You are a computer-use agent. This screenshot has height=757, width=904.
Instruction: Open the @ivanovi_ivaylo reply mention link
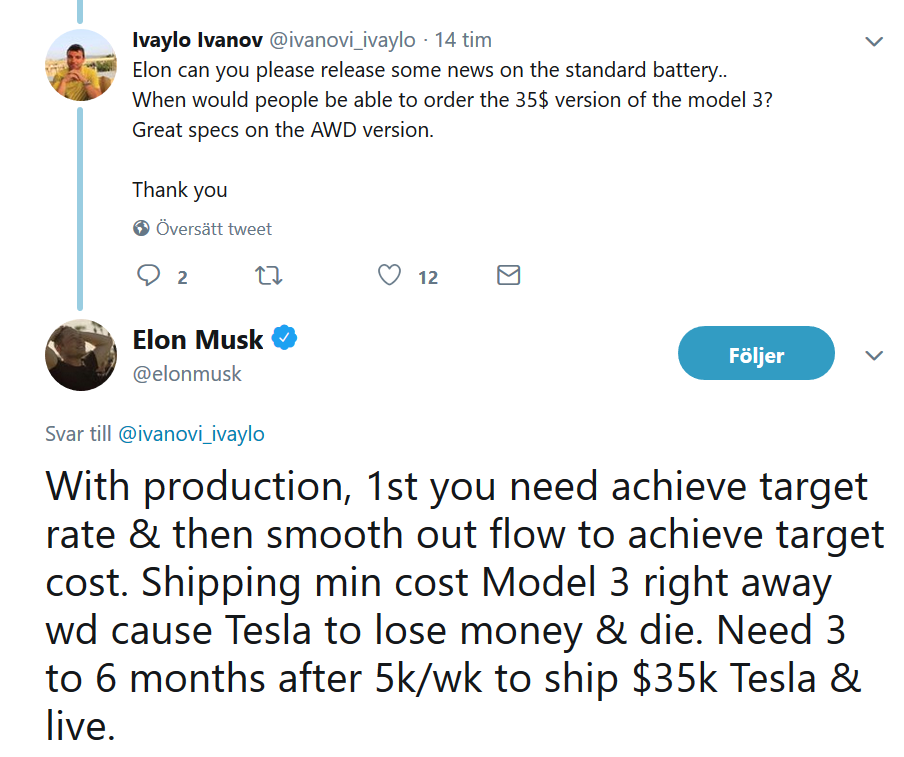191,434
